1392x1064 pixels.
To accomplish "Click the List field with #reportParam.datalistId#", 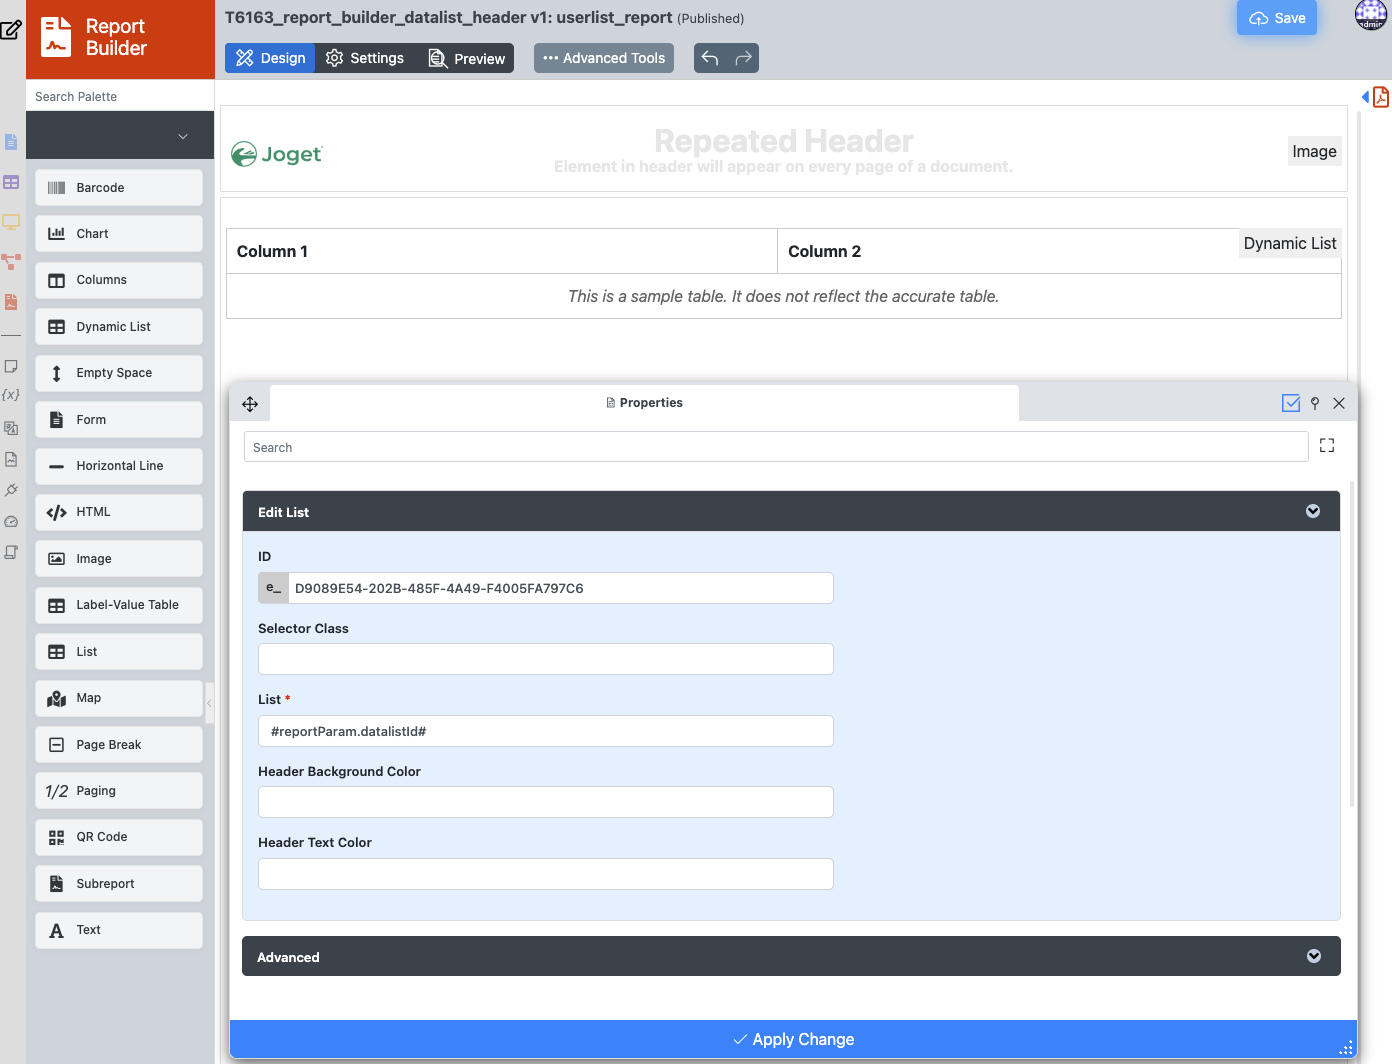I will click(546, 731).
